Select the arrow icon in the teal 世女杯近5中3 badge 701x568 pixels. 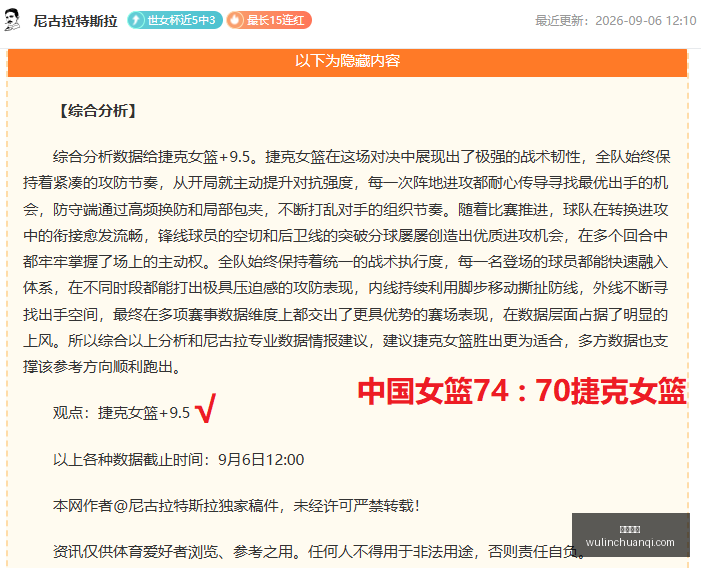[x=137, y=20]
